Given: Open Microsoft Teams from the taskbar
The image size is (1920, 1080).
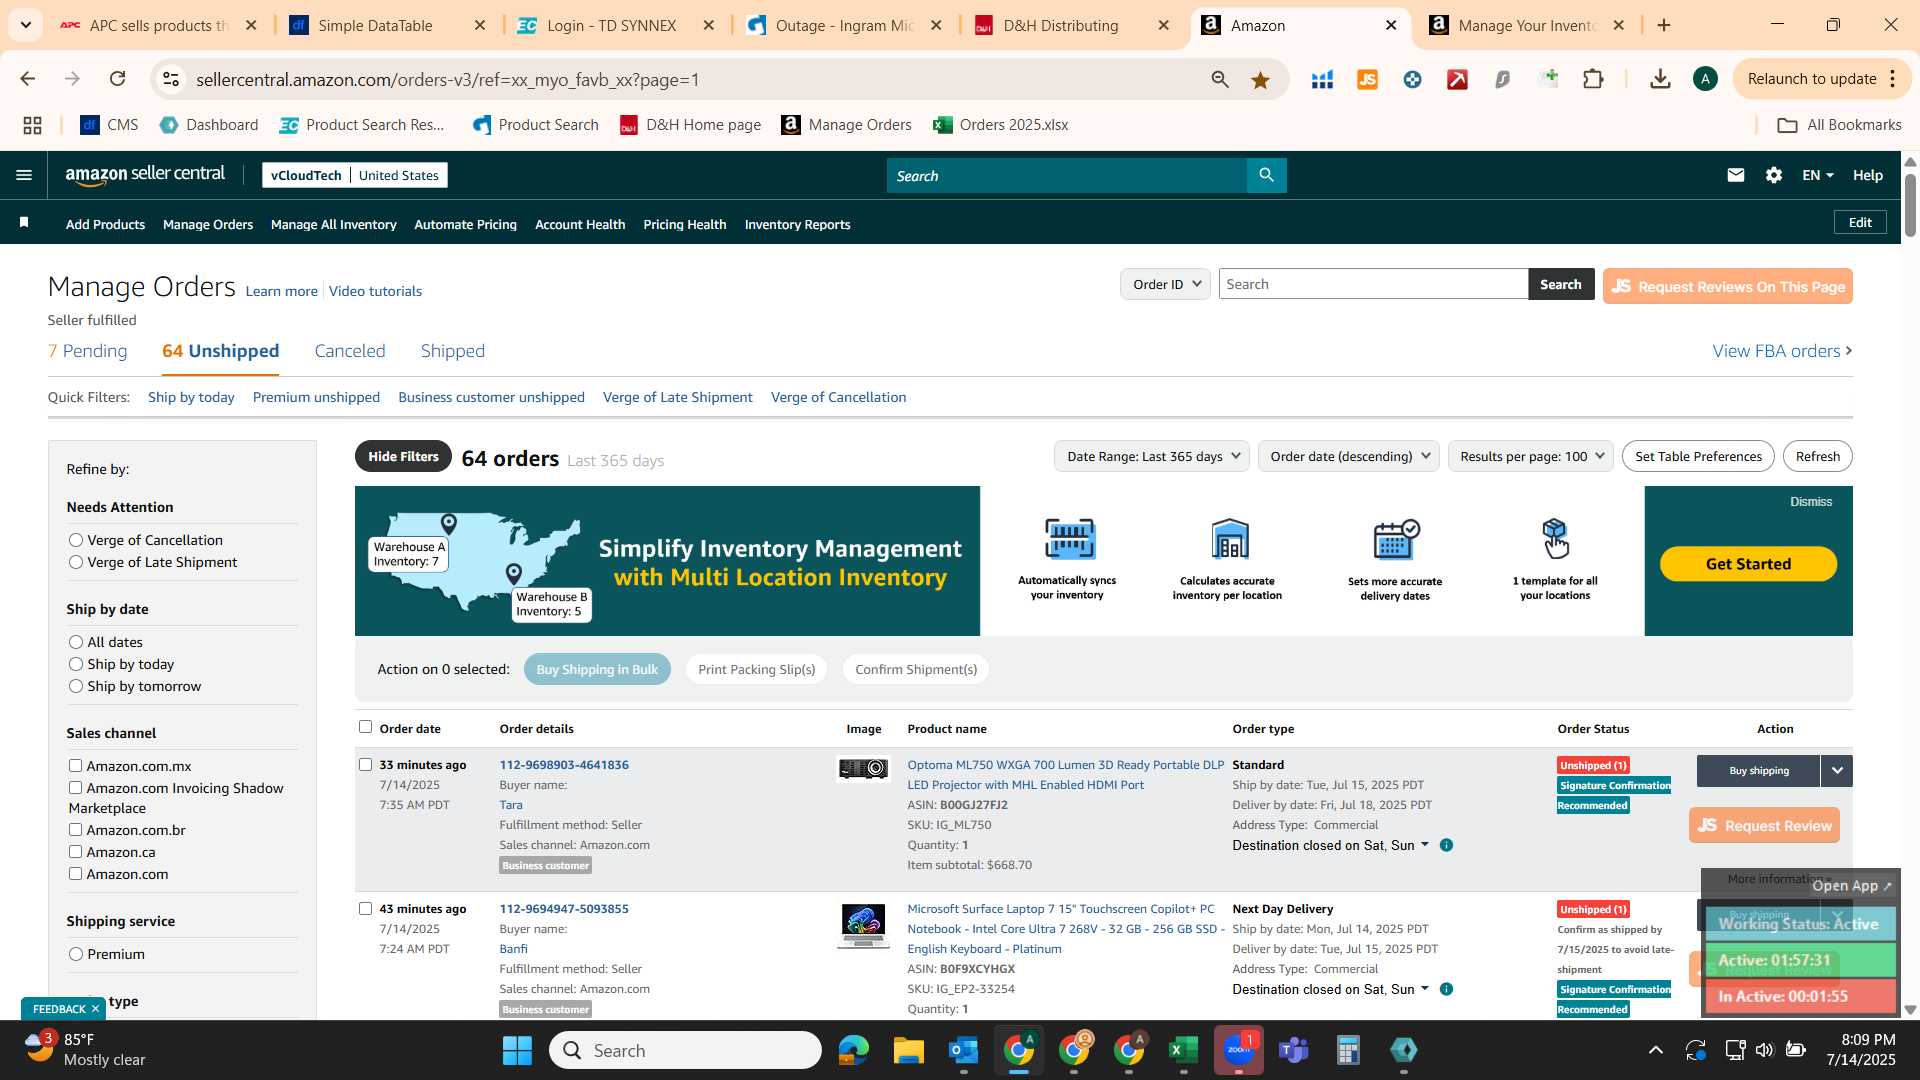Looking at the screenshot, I should [1294, 1050].
